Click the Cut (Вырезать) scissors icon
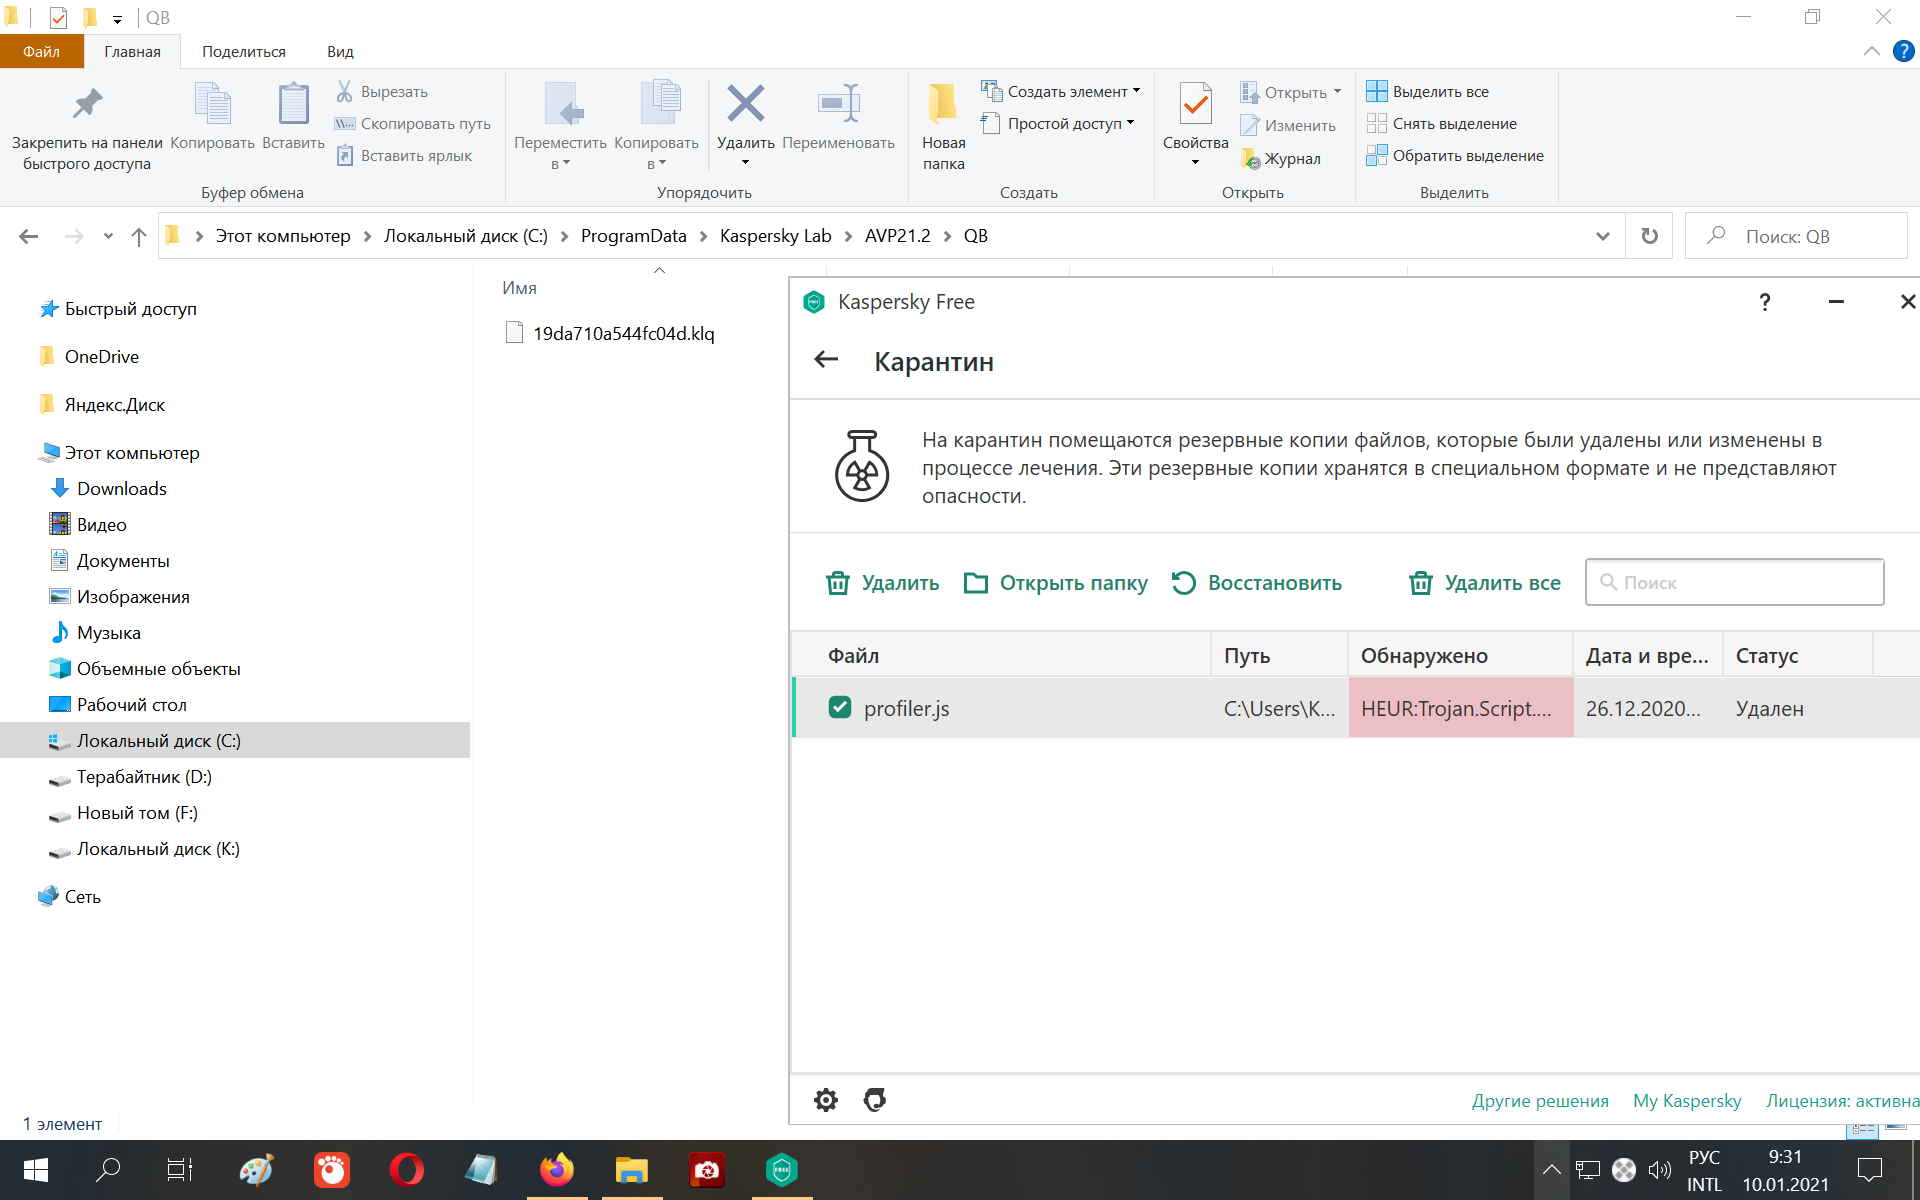This screenshot has height=1200, width=1920. coord(344,91)
